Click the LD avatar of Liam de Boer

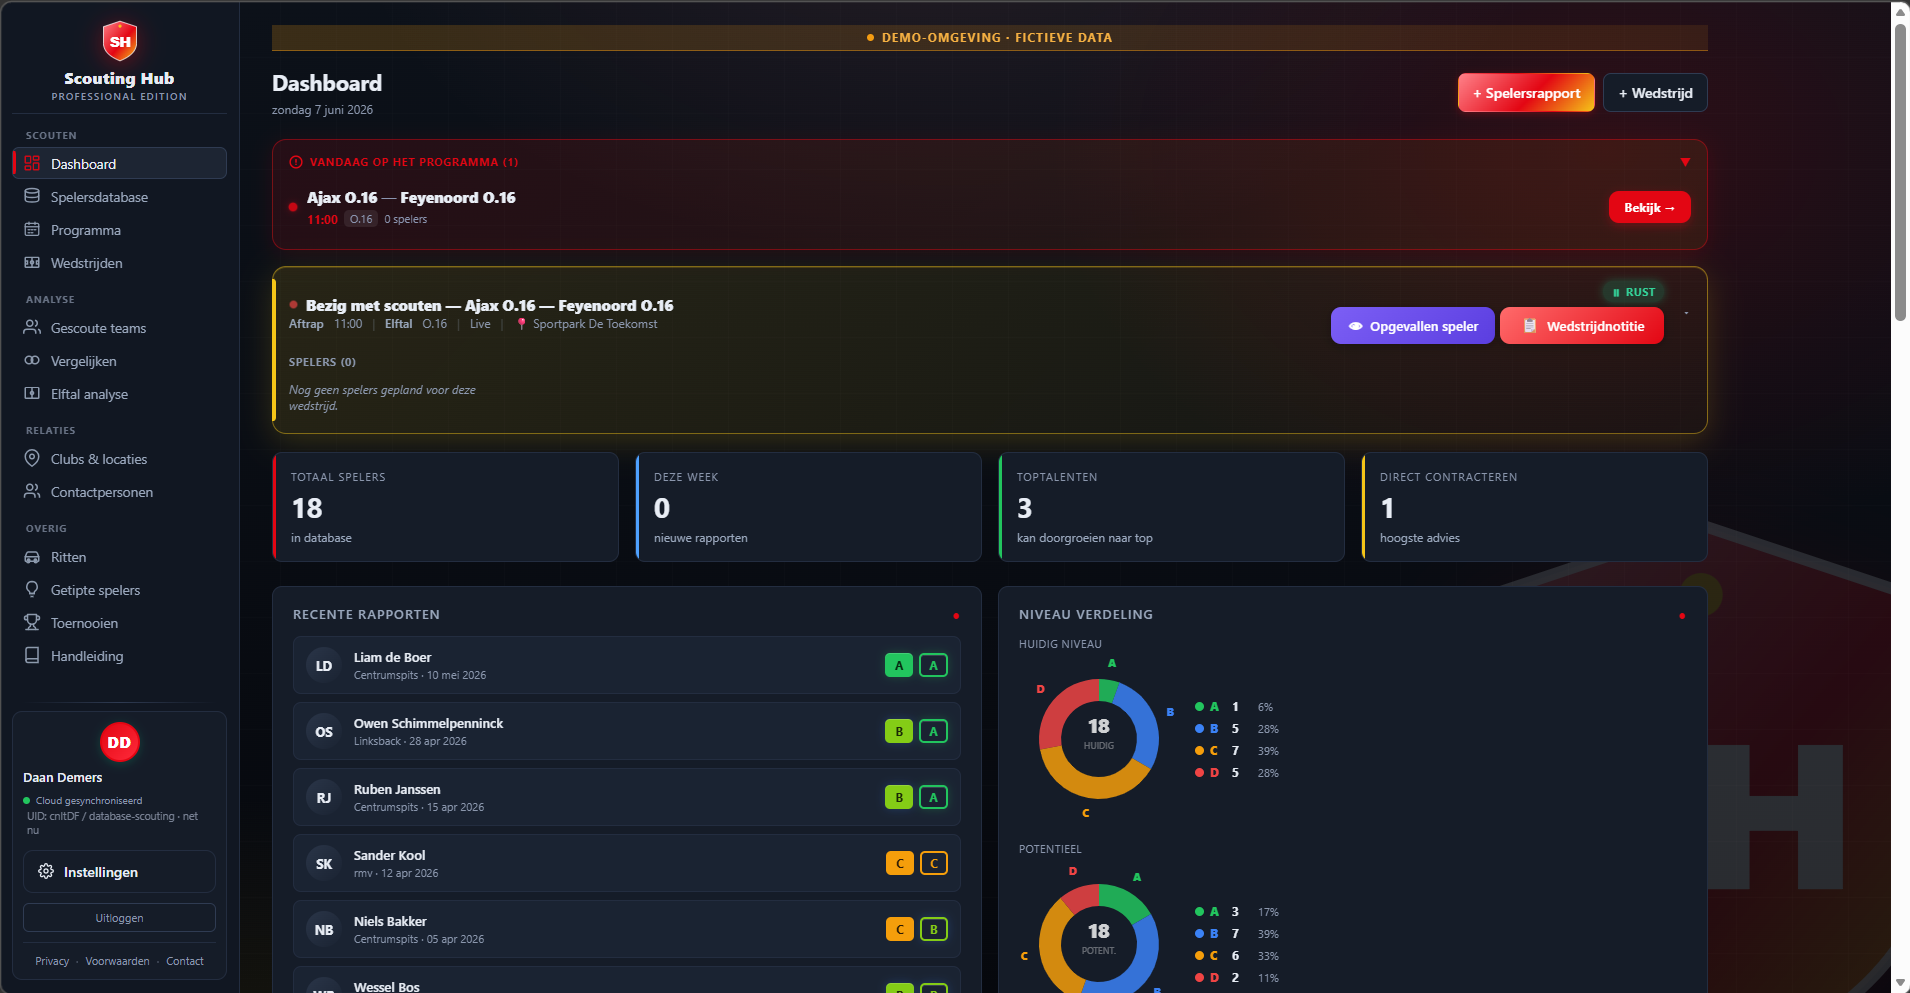[324, 666]
